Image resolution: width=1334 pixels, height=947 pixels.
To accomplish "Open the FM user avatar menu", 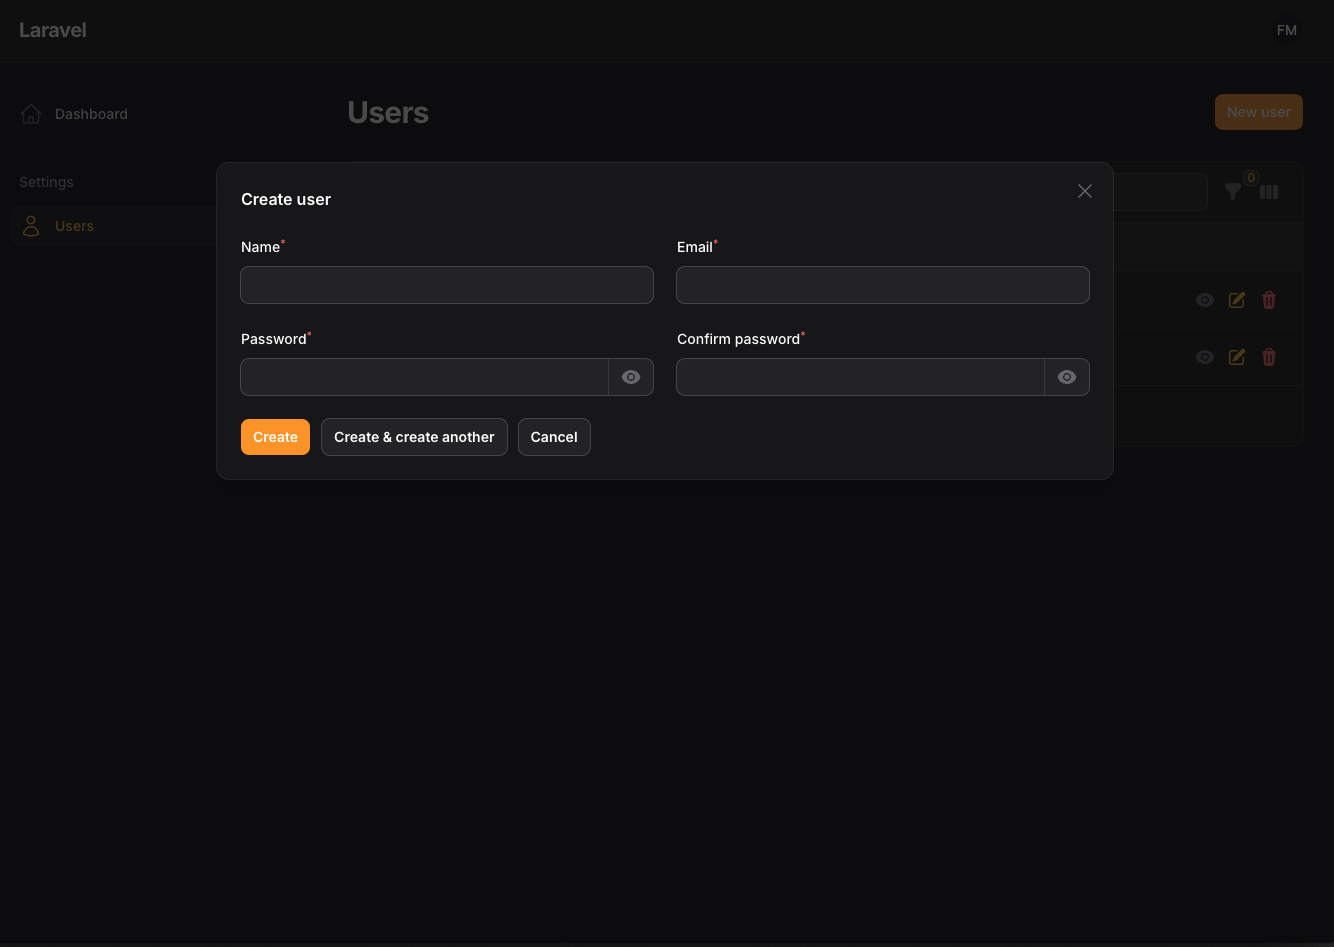I will [1287, 30].
